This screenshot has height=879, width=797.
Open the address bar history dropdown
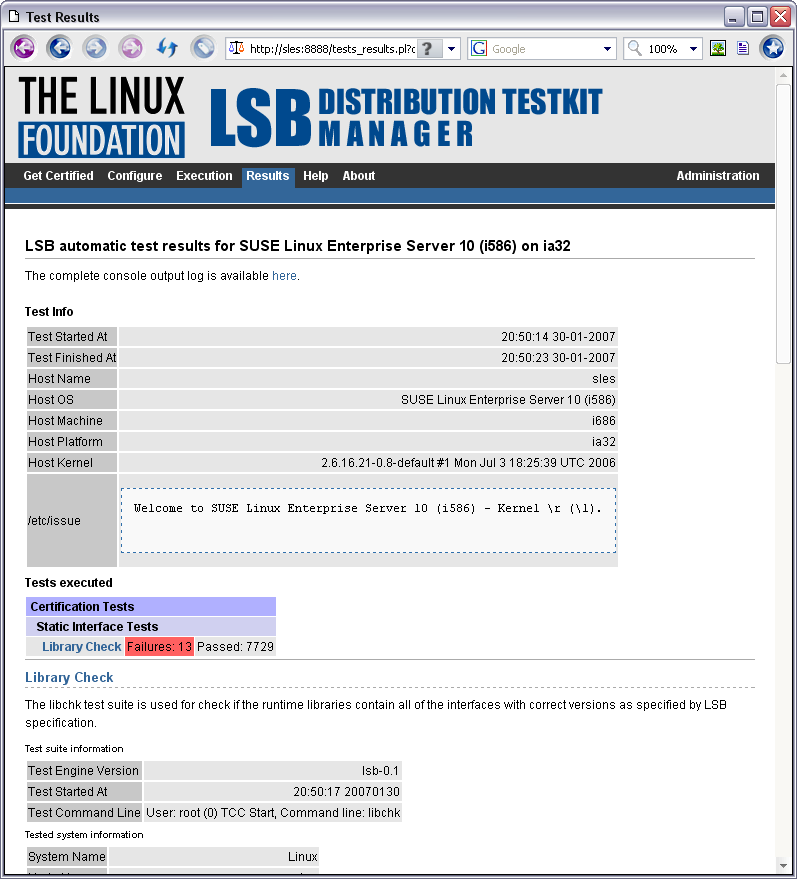(x=452, y=49)
